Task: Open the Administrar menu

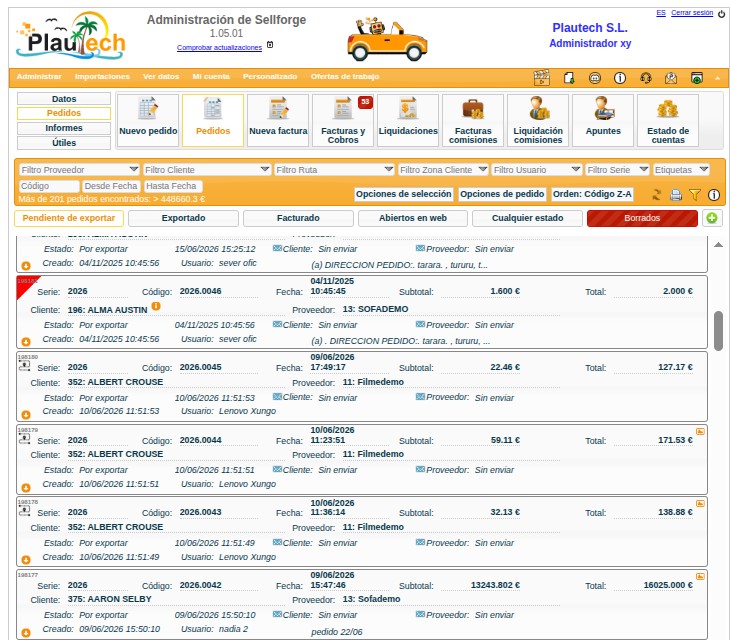Action: click(39, 76)
